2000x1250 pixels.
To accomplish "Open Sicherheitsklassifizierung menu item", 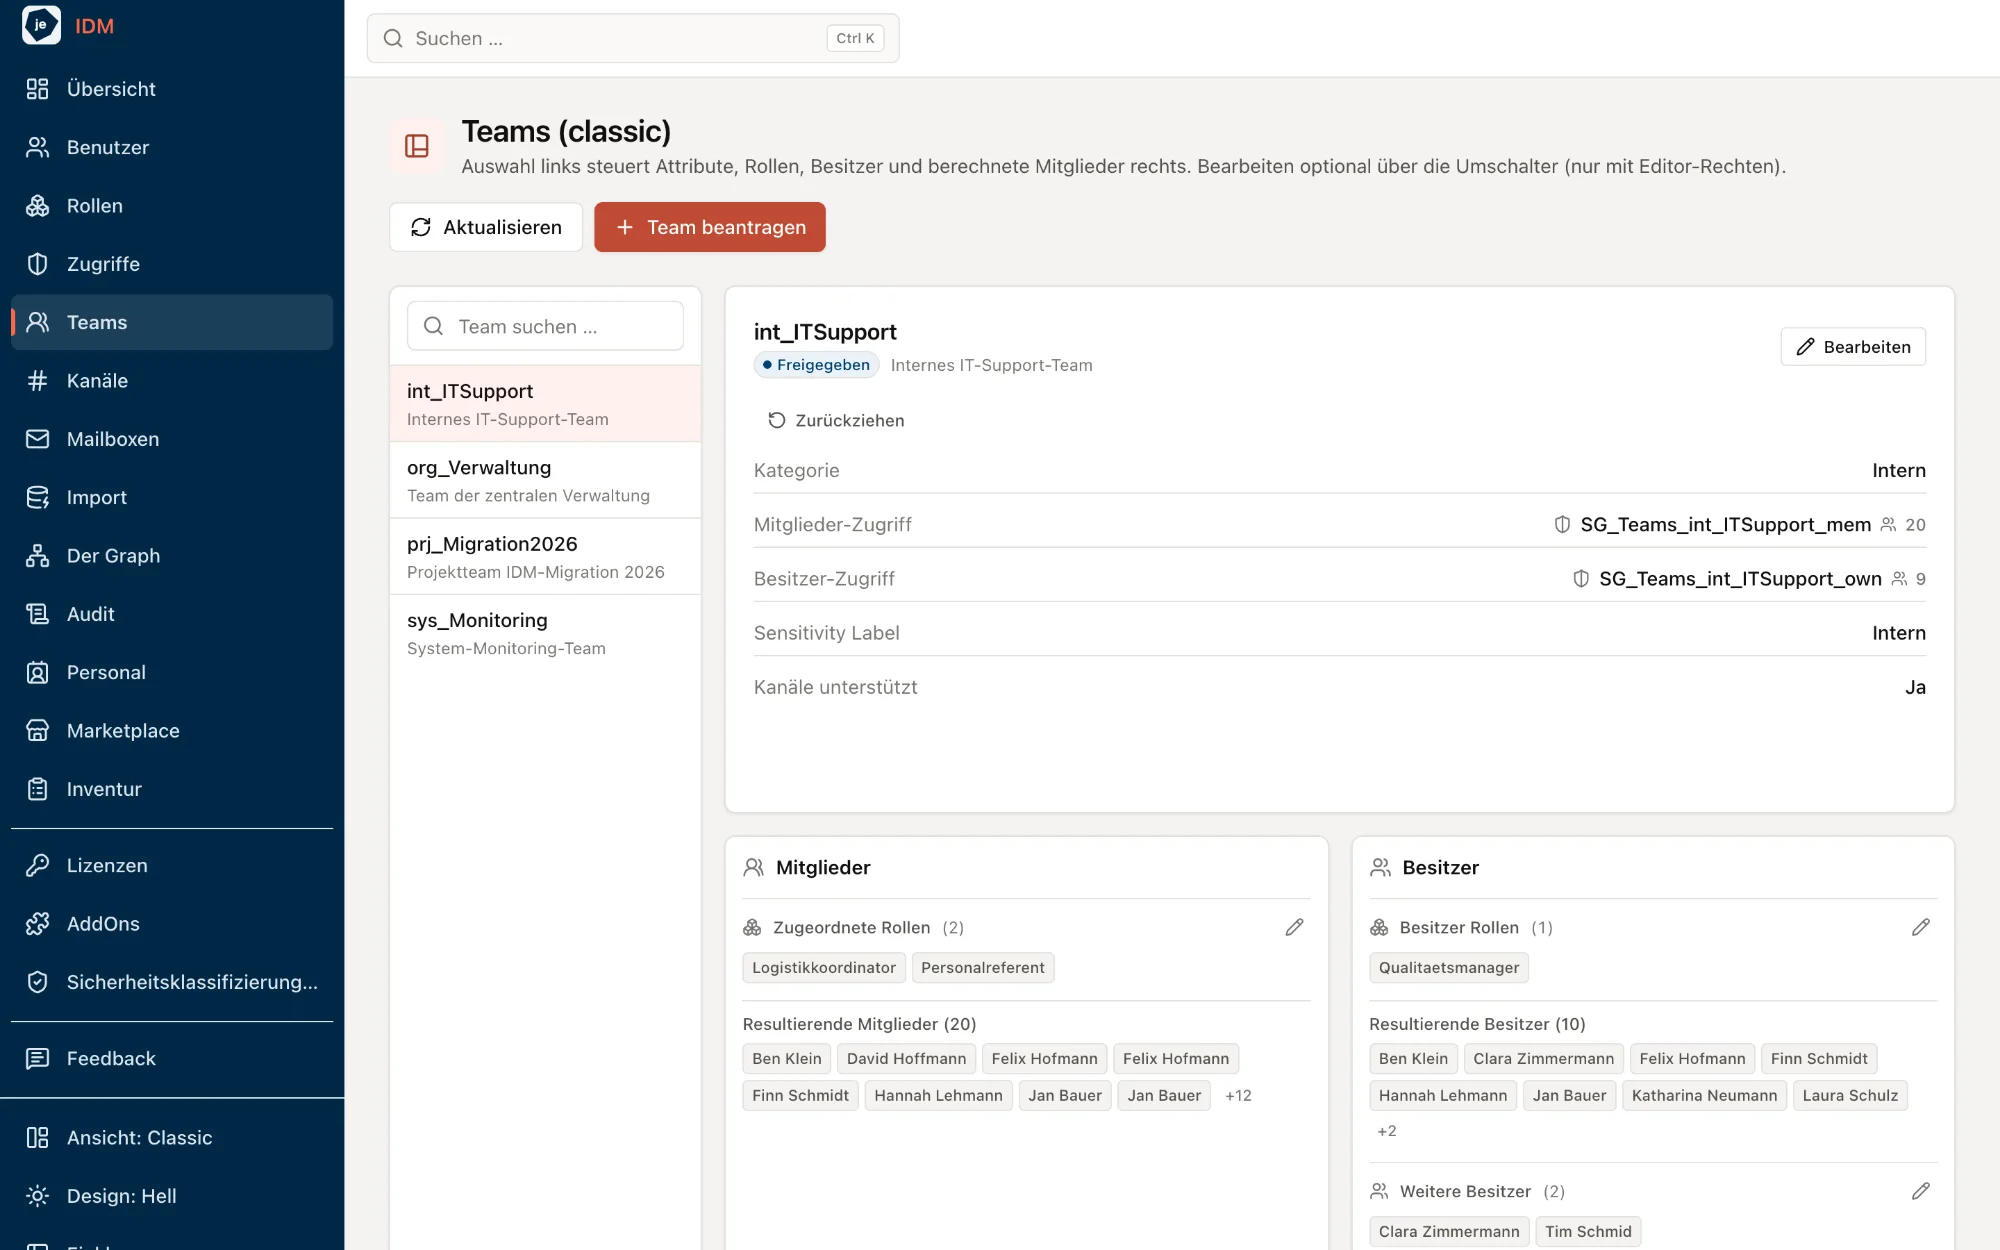I will [x=172, y=982].
